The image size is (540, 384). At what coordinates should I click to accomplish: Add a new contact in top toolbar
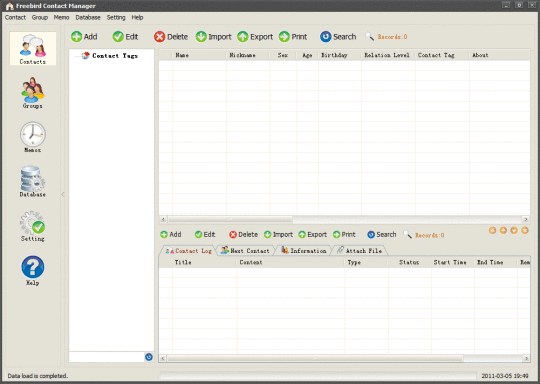84,37
